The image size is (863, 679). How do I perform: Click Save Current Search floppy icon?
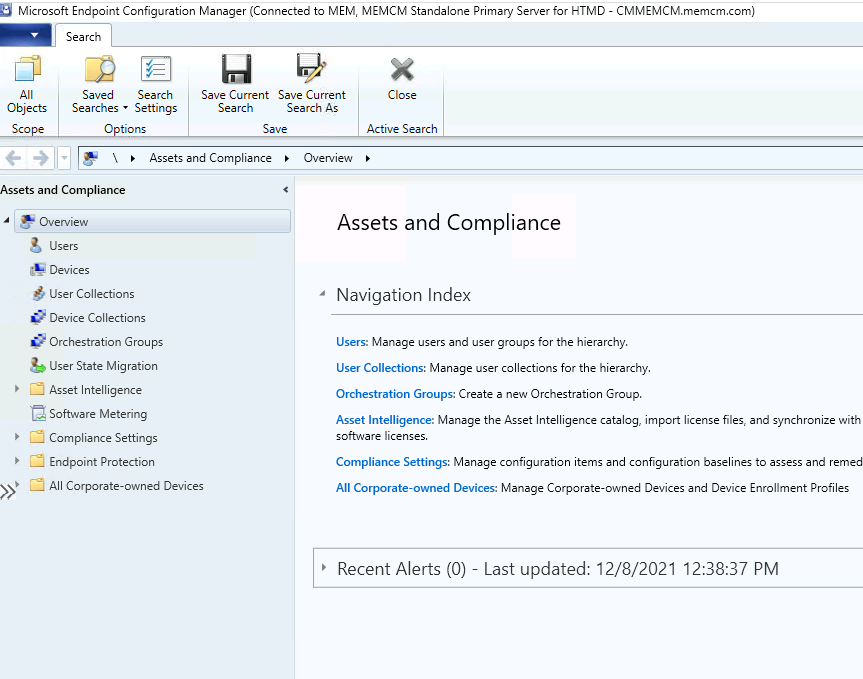pos(236,69)
